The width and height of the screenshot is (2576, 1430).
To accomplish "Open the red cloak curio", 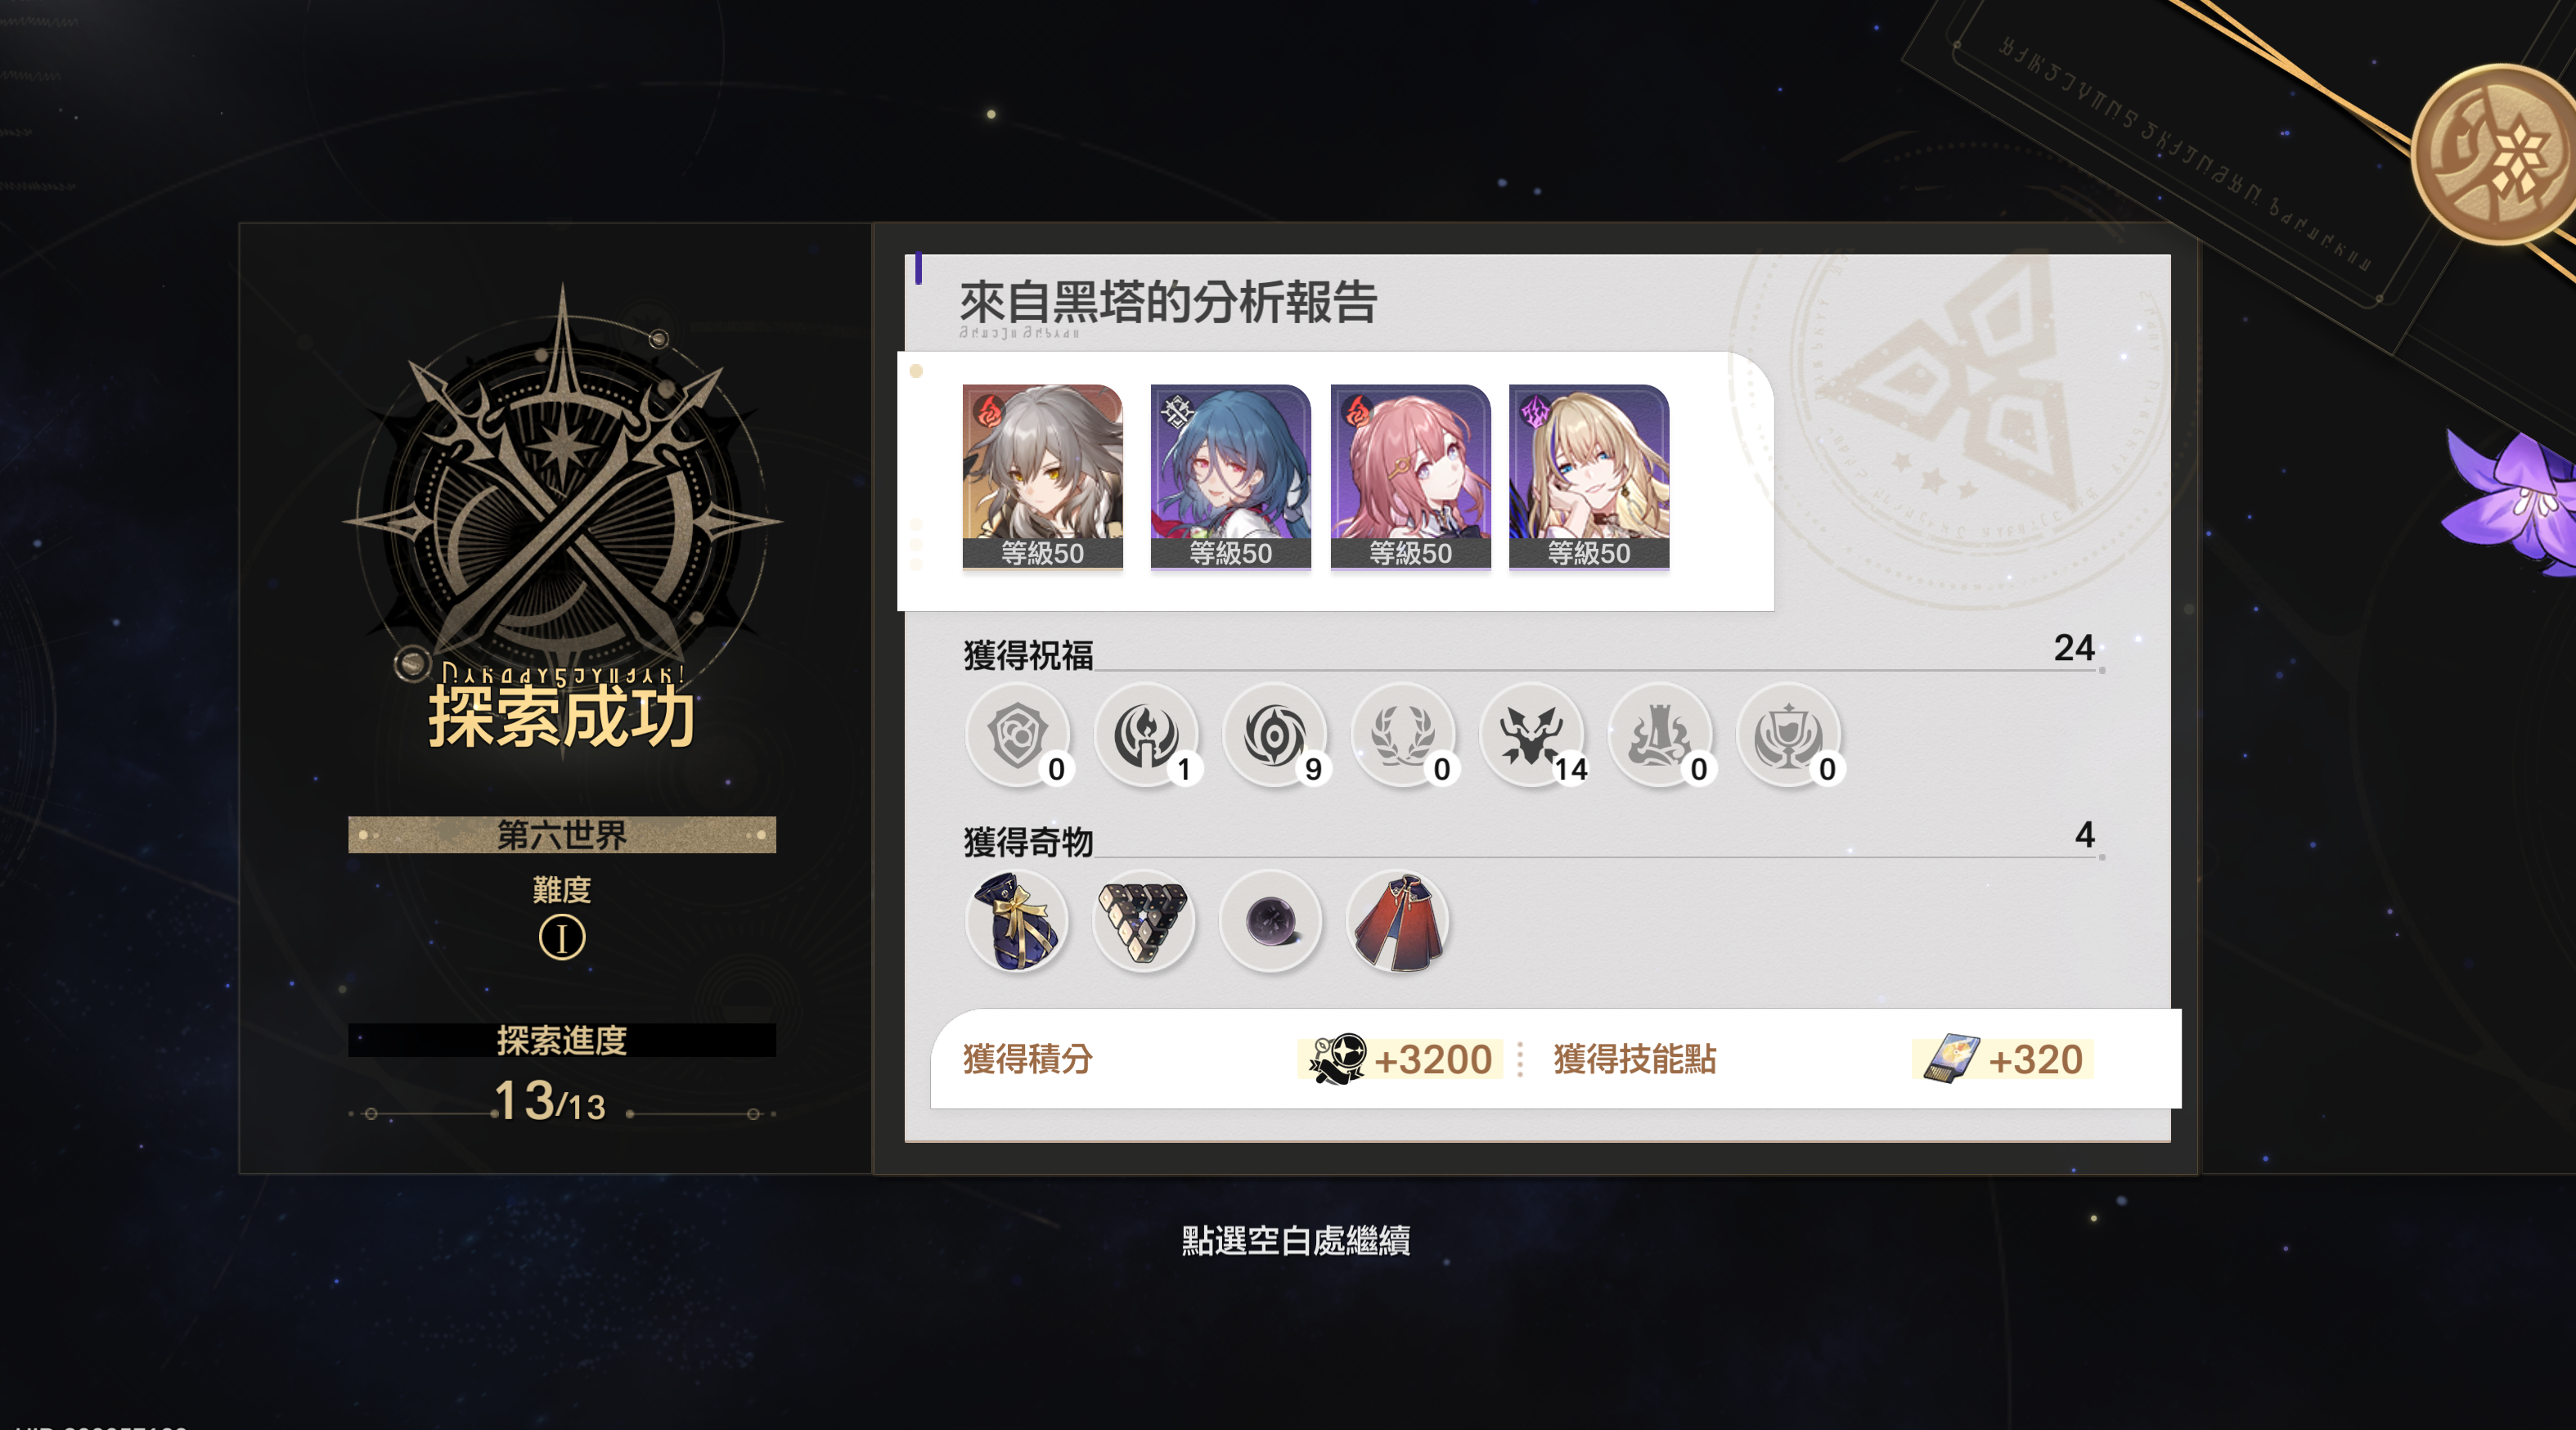I will (1398, 921).
